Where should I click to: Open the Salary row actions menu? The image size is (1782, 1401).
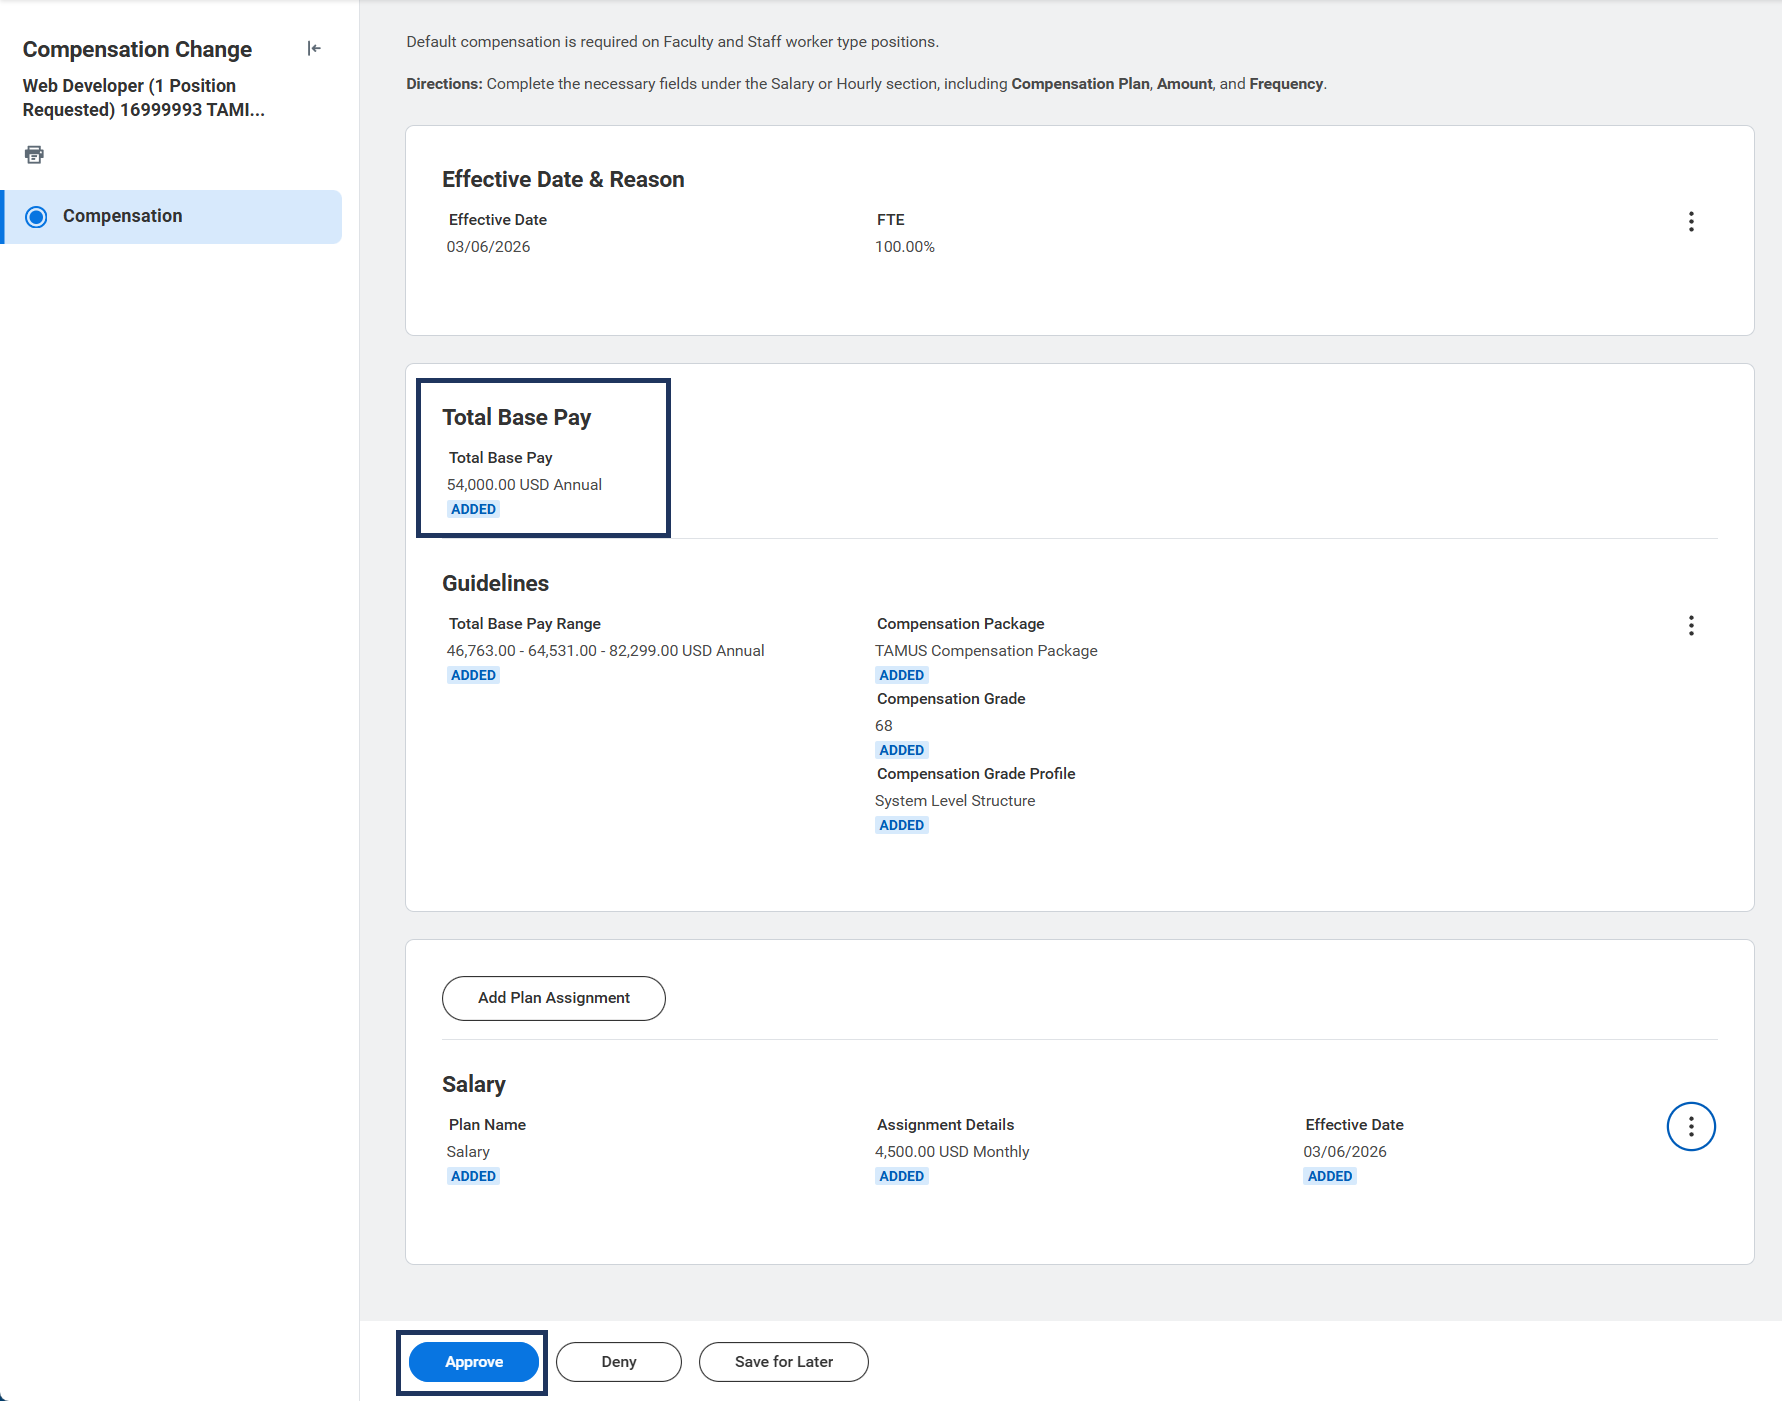pos(1691,1127)
